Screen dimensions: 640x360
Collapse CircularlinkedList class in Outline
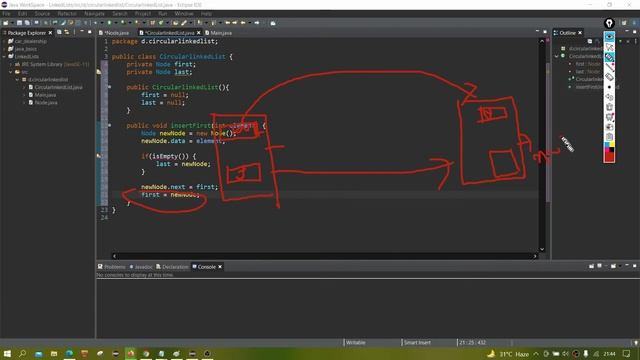click(x=557, y=56)
